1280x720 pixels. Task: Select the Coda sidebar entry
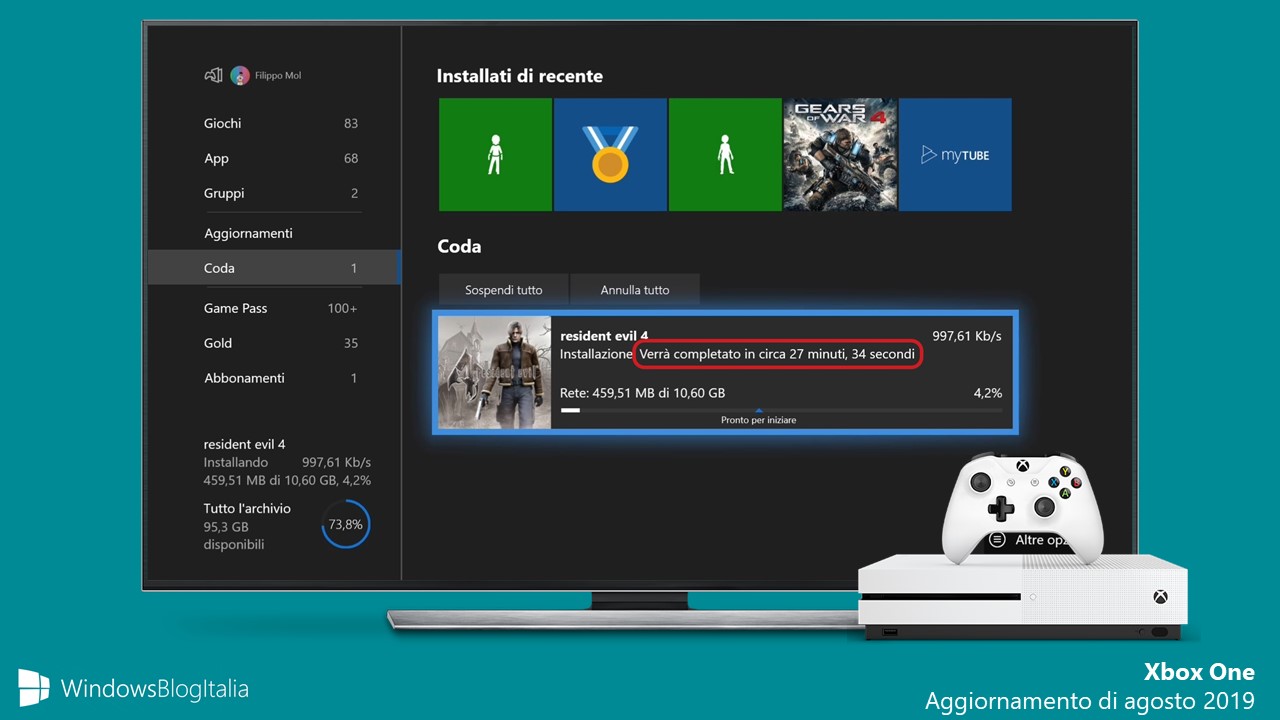(274, 268)
